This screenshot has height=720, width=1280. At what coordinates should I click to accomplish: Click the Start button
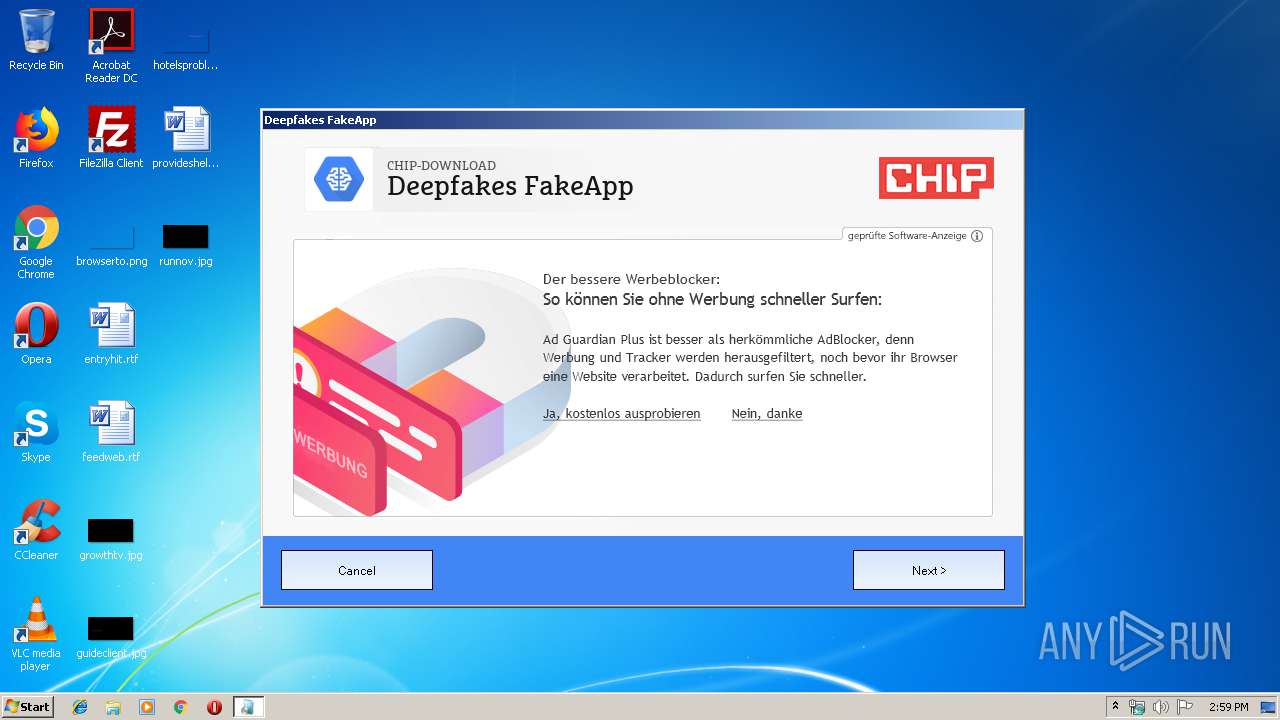click(x=27, y=707)
